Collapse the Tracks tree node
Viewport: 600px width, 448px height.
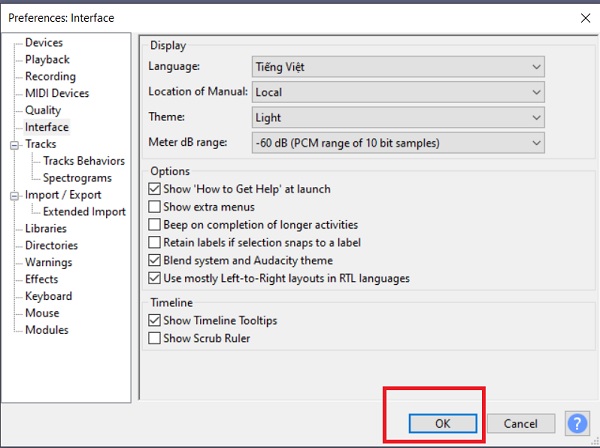(15, 145)
